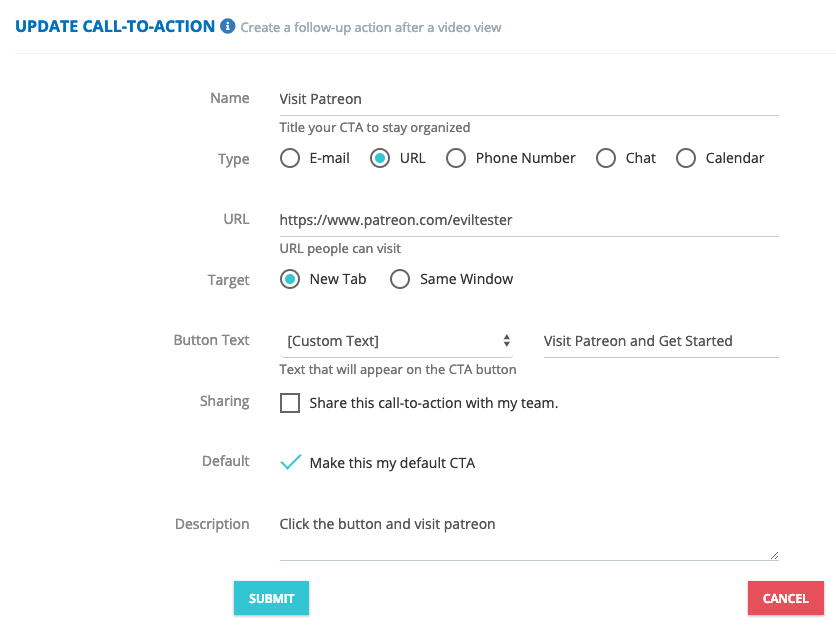Click into the URL input field

(x=529, y=221)
